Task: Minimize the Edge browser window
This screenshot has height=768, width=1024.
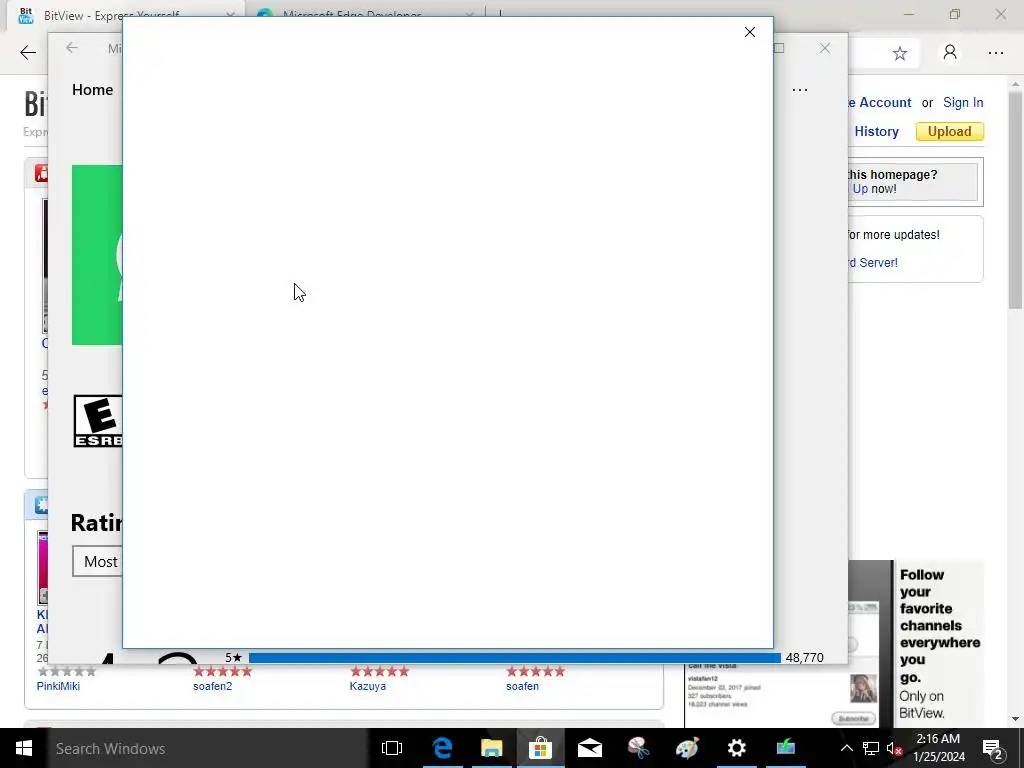Action: [x=909, y=14]
